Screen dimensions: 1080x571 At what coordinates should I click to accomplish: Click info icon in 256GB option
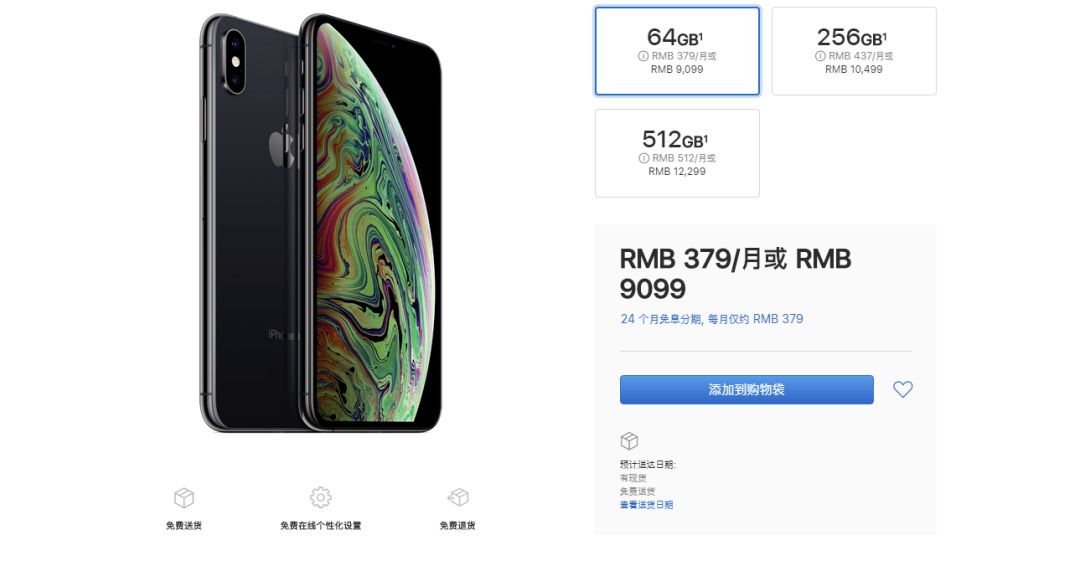click(x=820, y=56)
